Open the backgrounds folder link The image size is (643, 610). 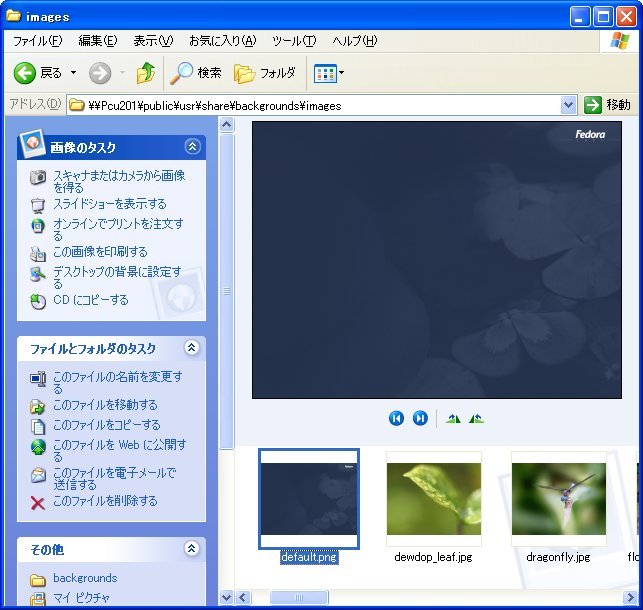click(x=85, y=578)
